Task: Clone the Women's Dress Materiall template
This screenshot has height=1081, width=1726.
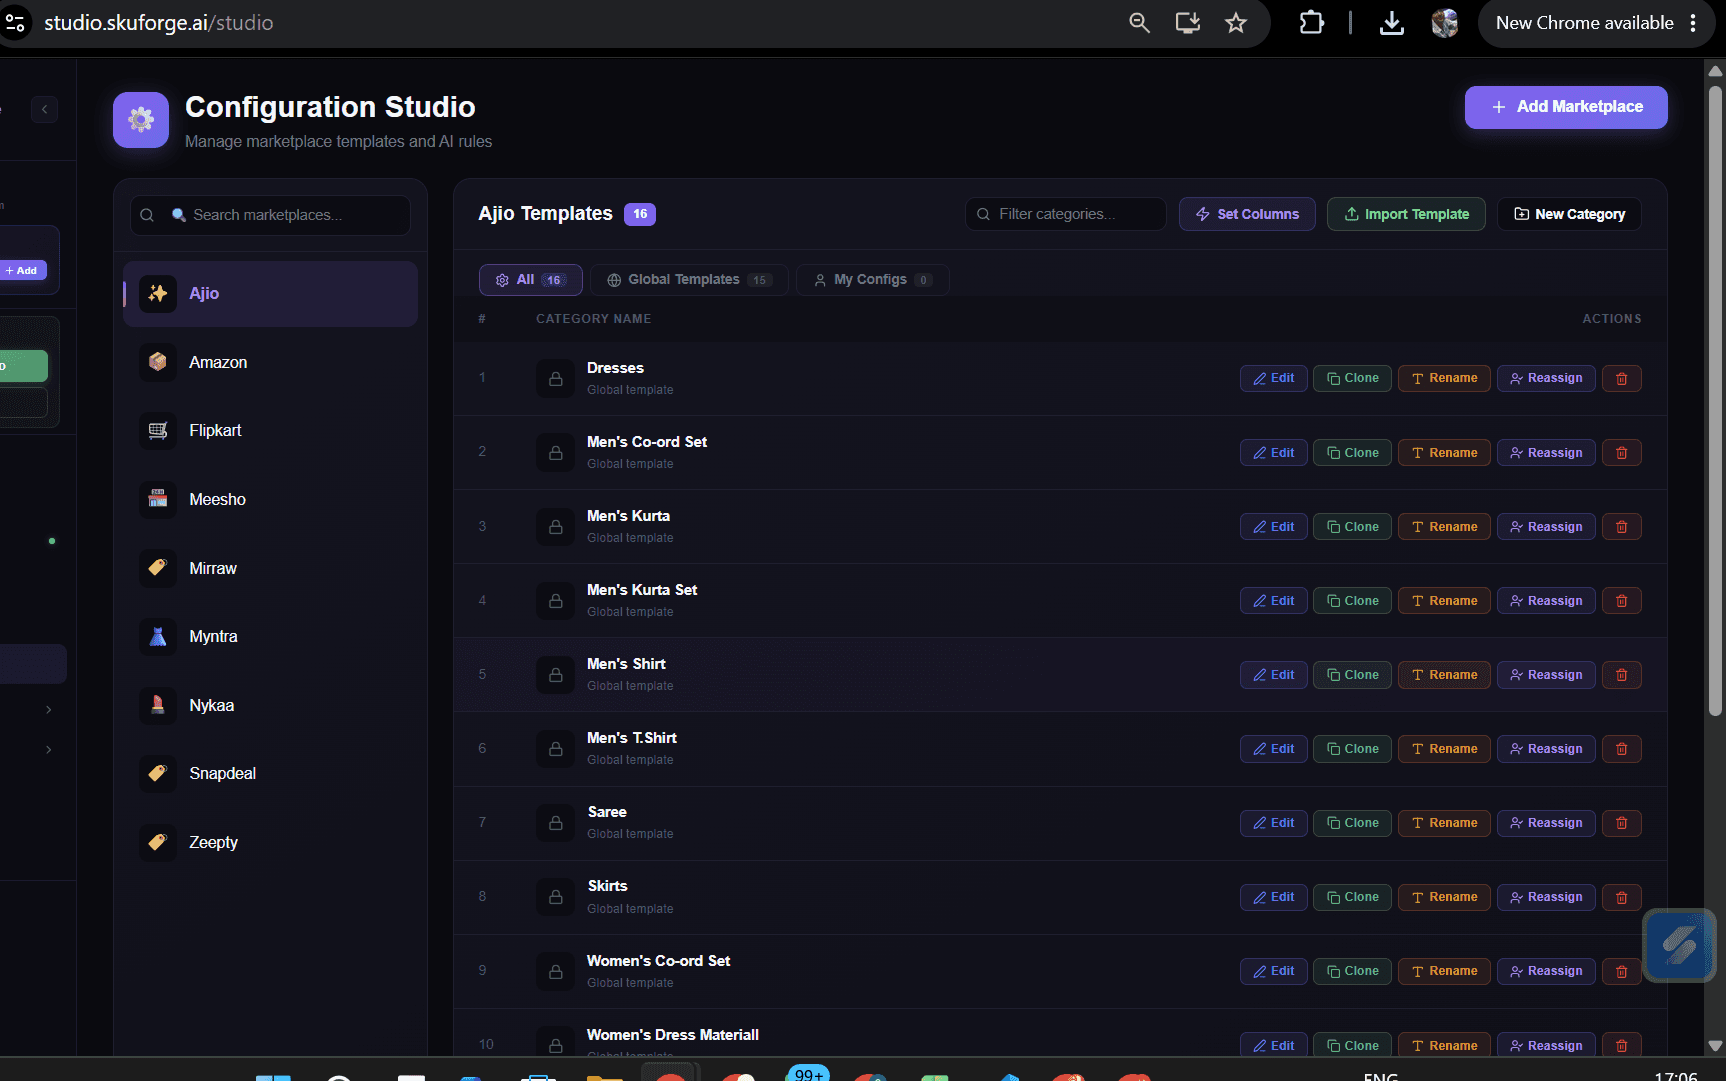Action: tap(1352, 1045)
